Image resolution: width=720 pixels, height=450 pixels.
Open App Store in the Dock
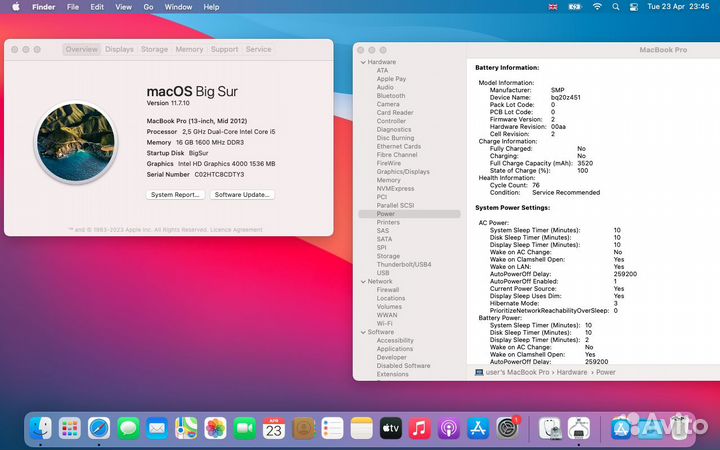[478, 428]
